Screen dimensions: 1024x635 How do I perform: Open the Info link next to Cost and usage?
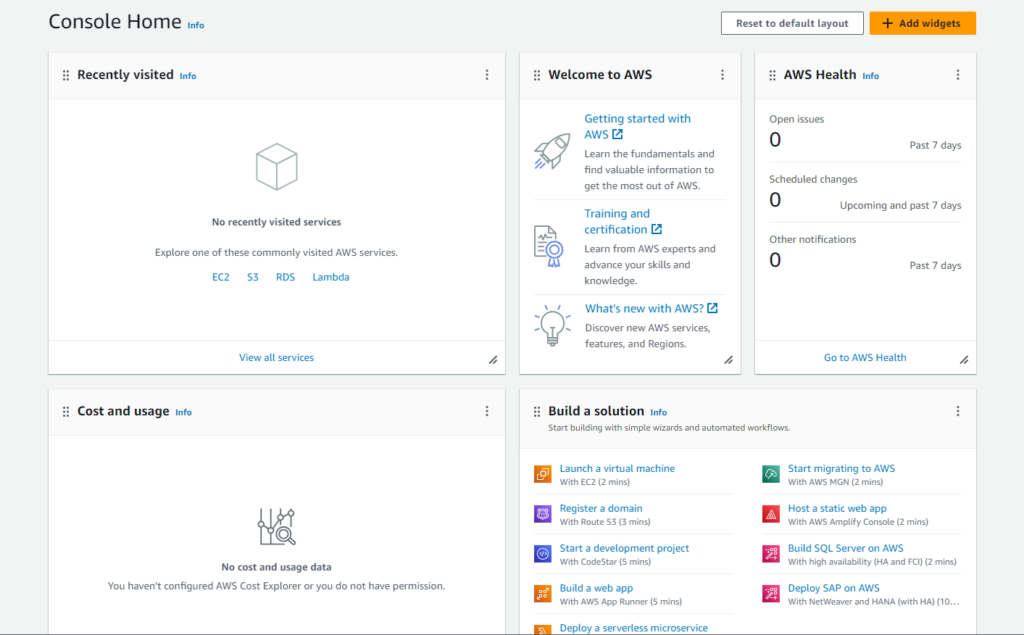point(184,412)
